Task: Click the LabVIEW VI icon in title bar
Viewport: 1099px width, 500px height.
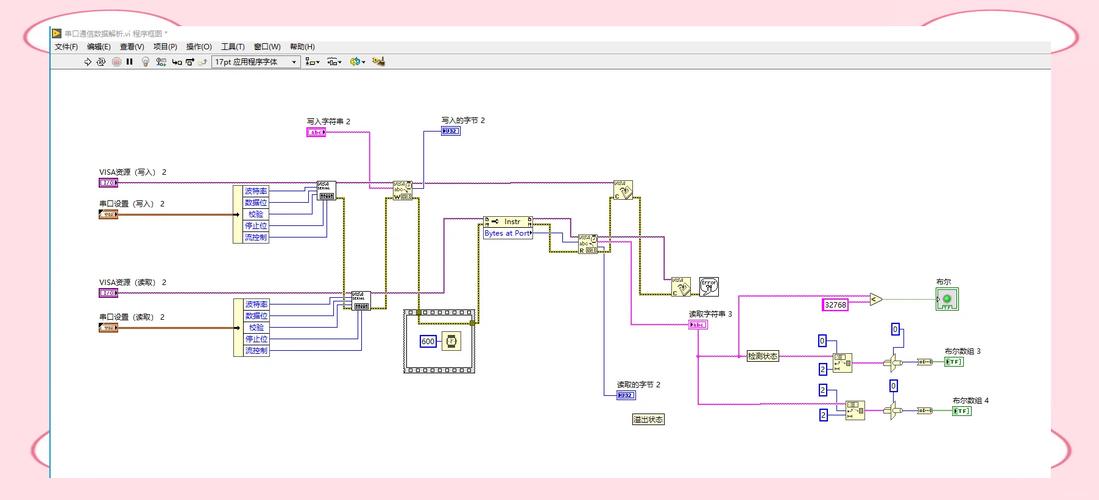Action: [x=57, y=33]
